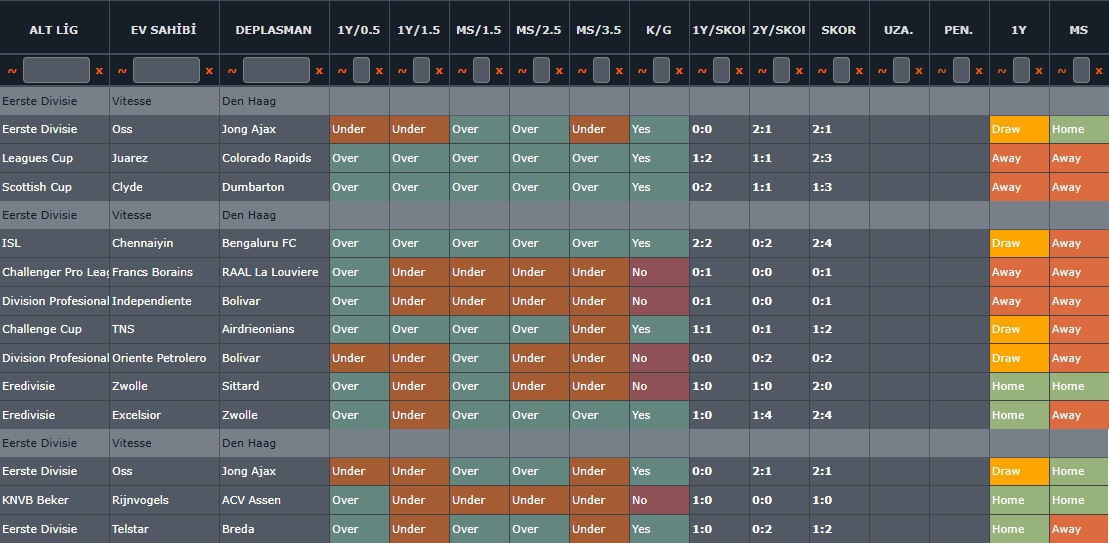Sort by the MS/3.5 column header

click(599, 30)
